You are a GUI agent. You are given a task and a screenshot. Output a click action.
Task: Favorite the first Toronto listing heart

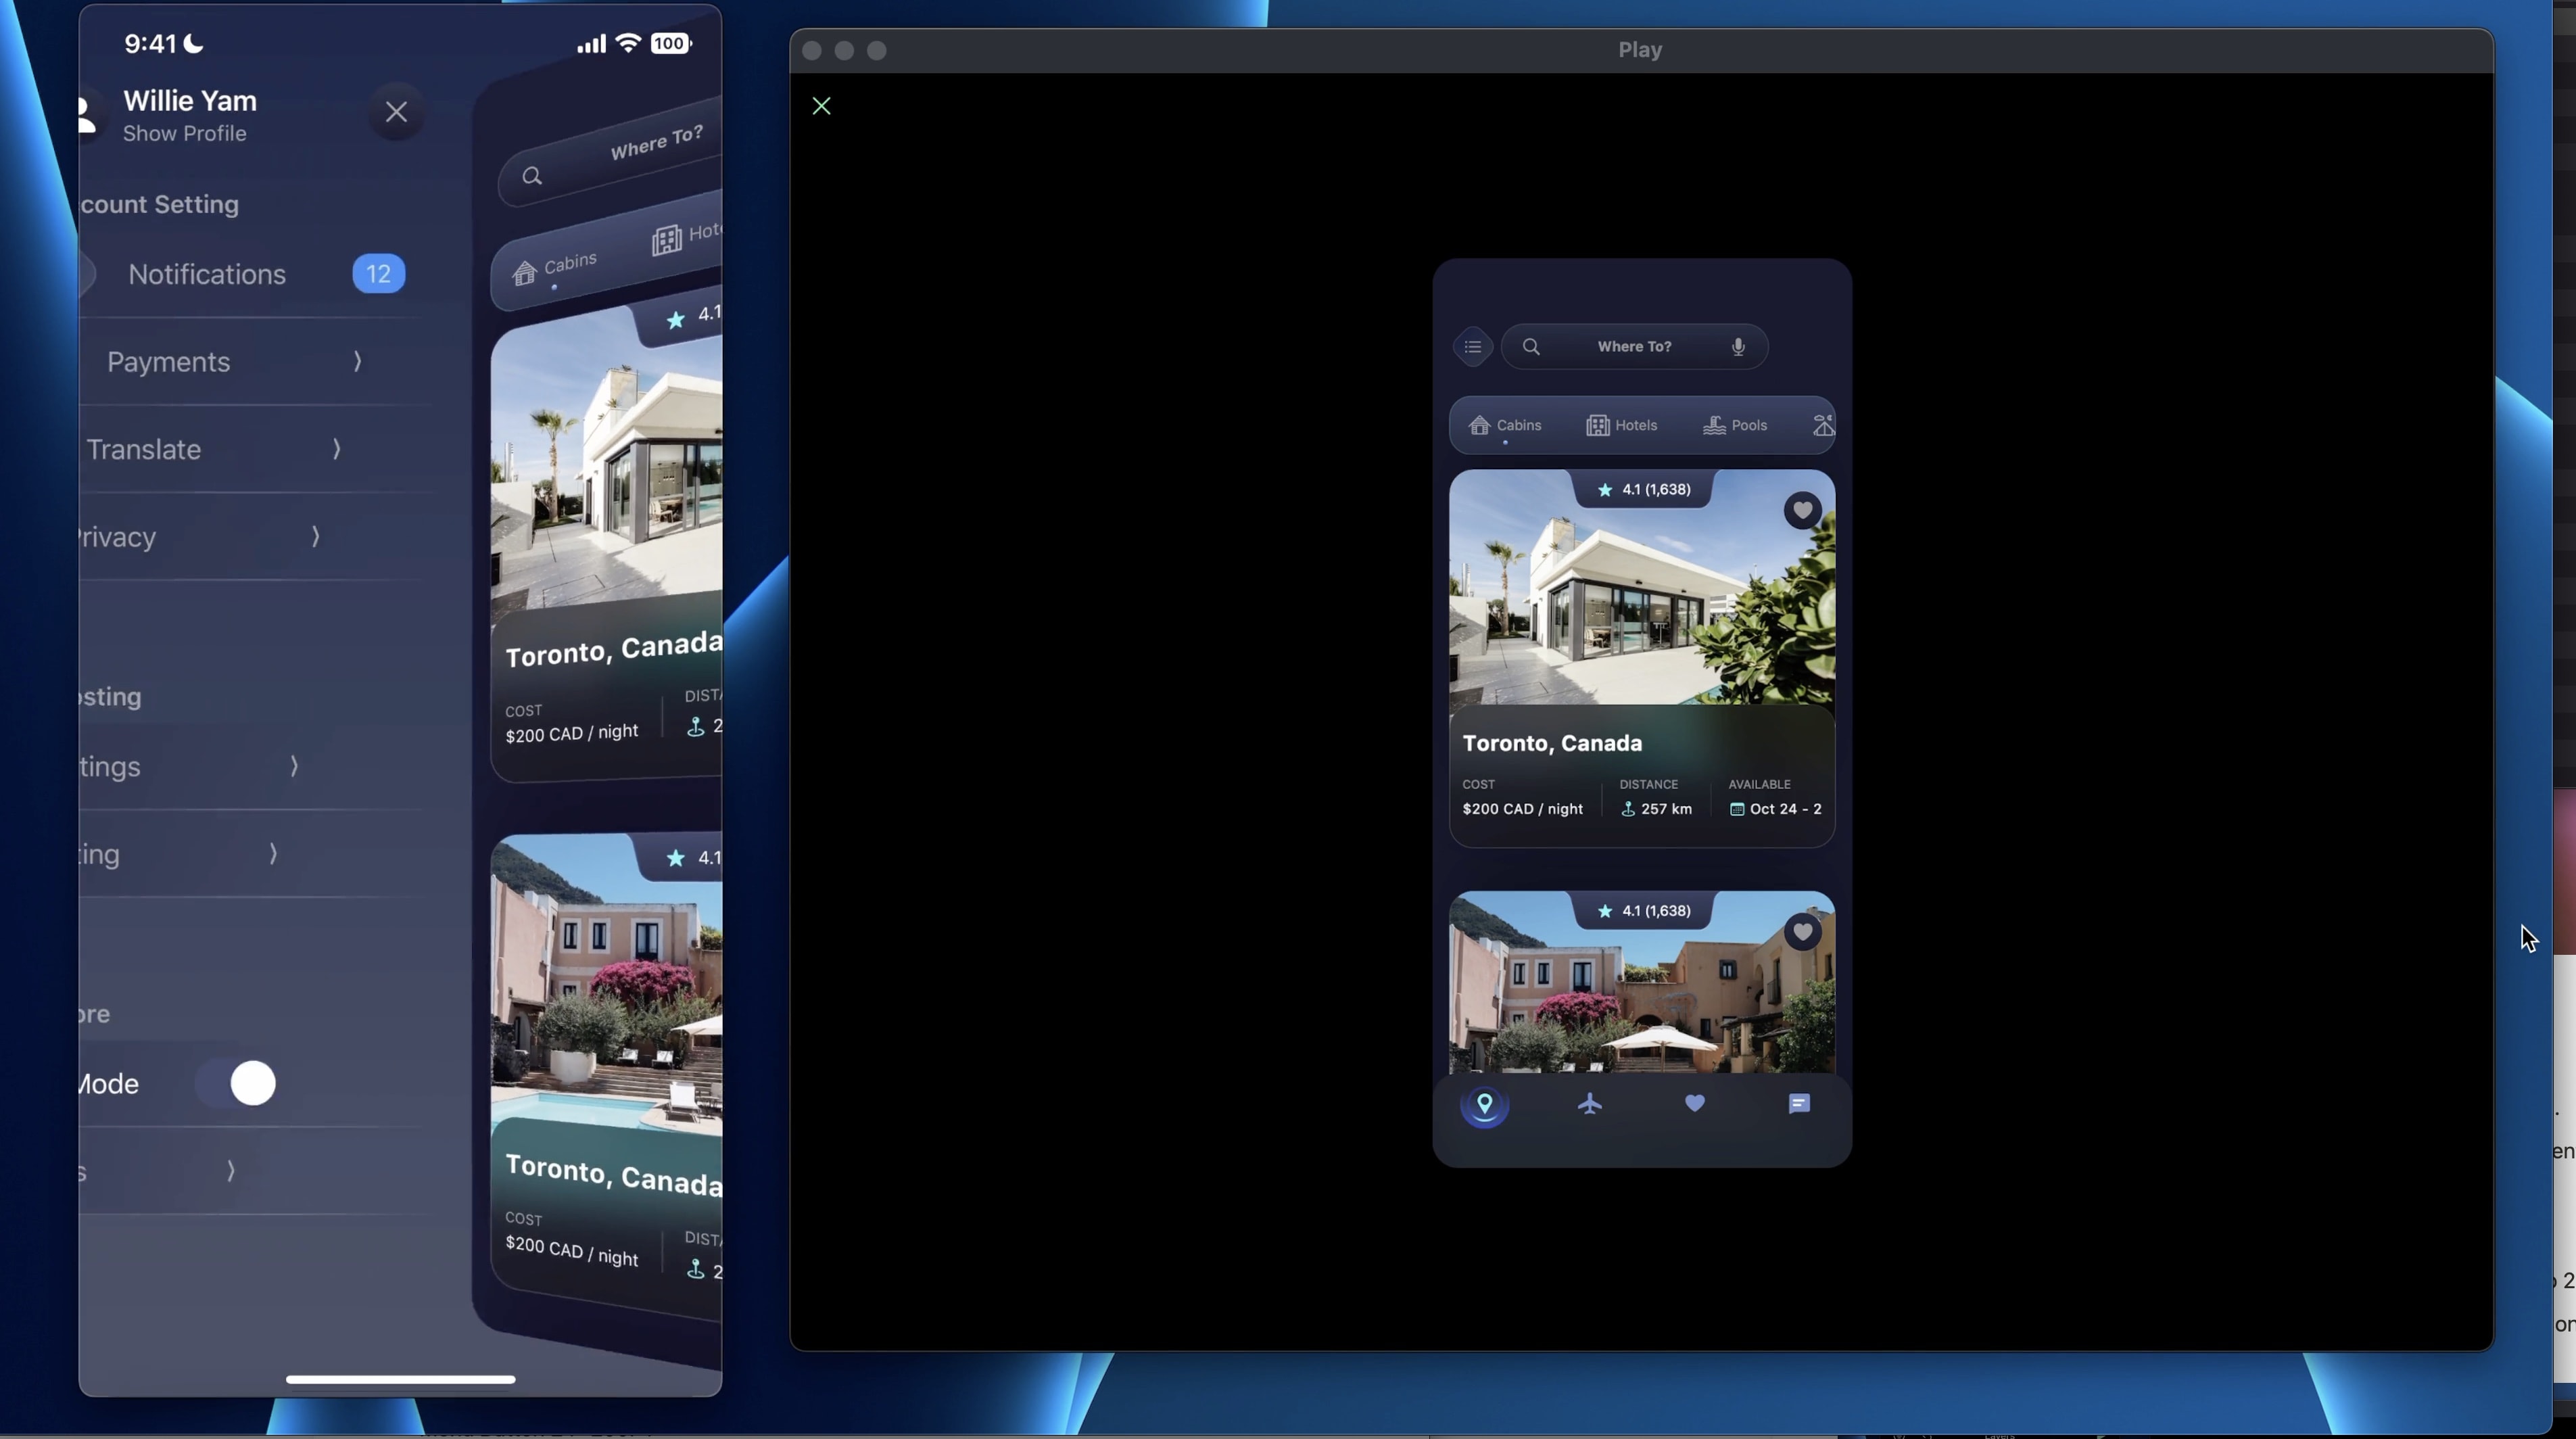(1802, 511)
